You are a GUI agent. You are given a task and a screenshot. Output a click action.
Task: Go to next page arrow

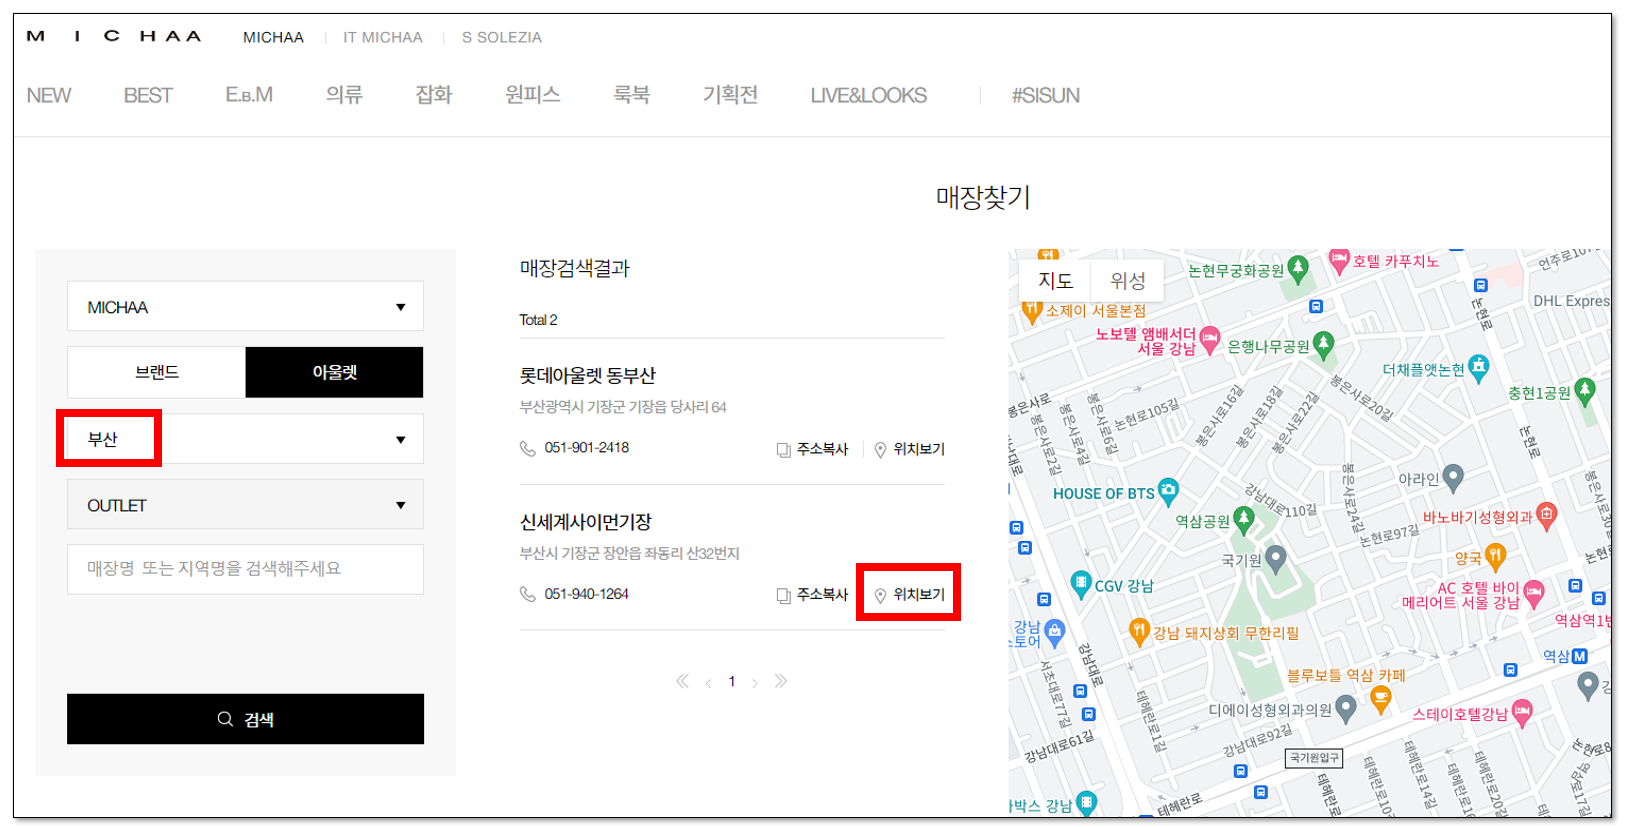pos(755,683)
